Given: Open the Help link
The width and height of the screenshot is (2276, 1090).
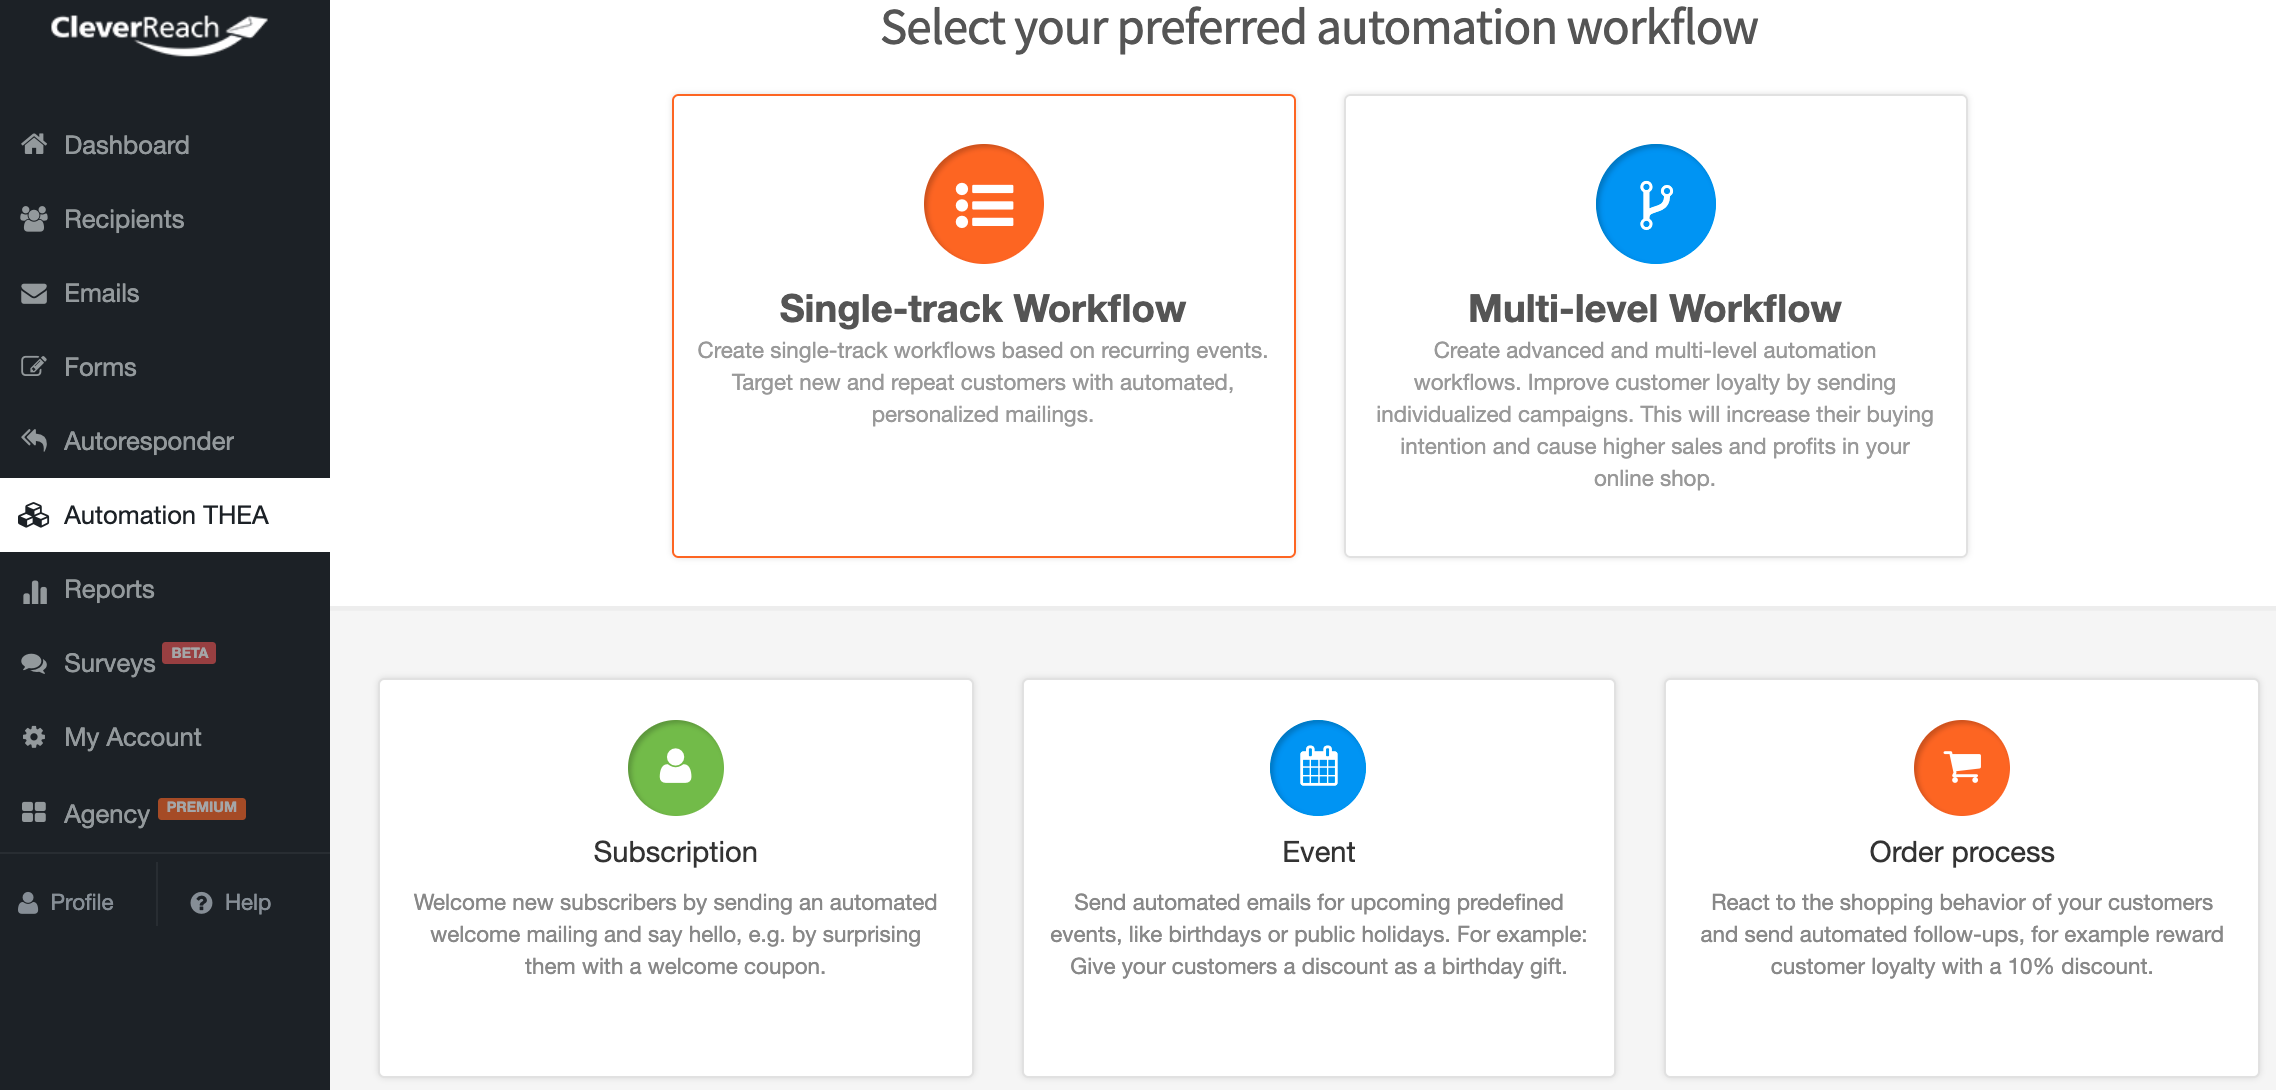Looking at the screenshot, I should pos(231,902).
